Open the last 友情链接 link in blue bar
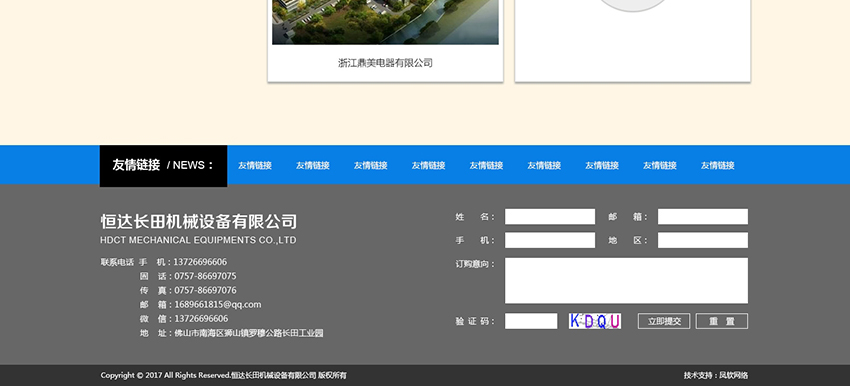The width and height of the screenshot is (850, 386). tap(717, 165)
